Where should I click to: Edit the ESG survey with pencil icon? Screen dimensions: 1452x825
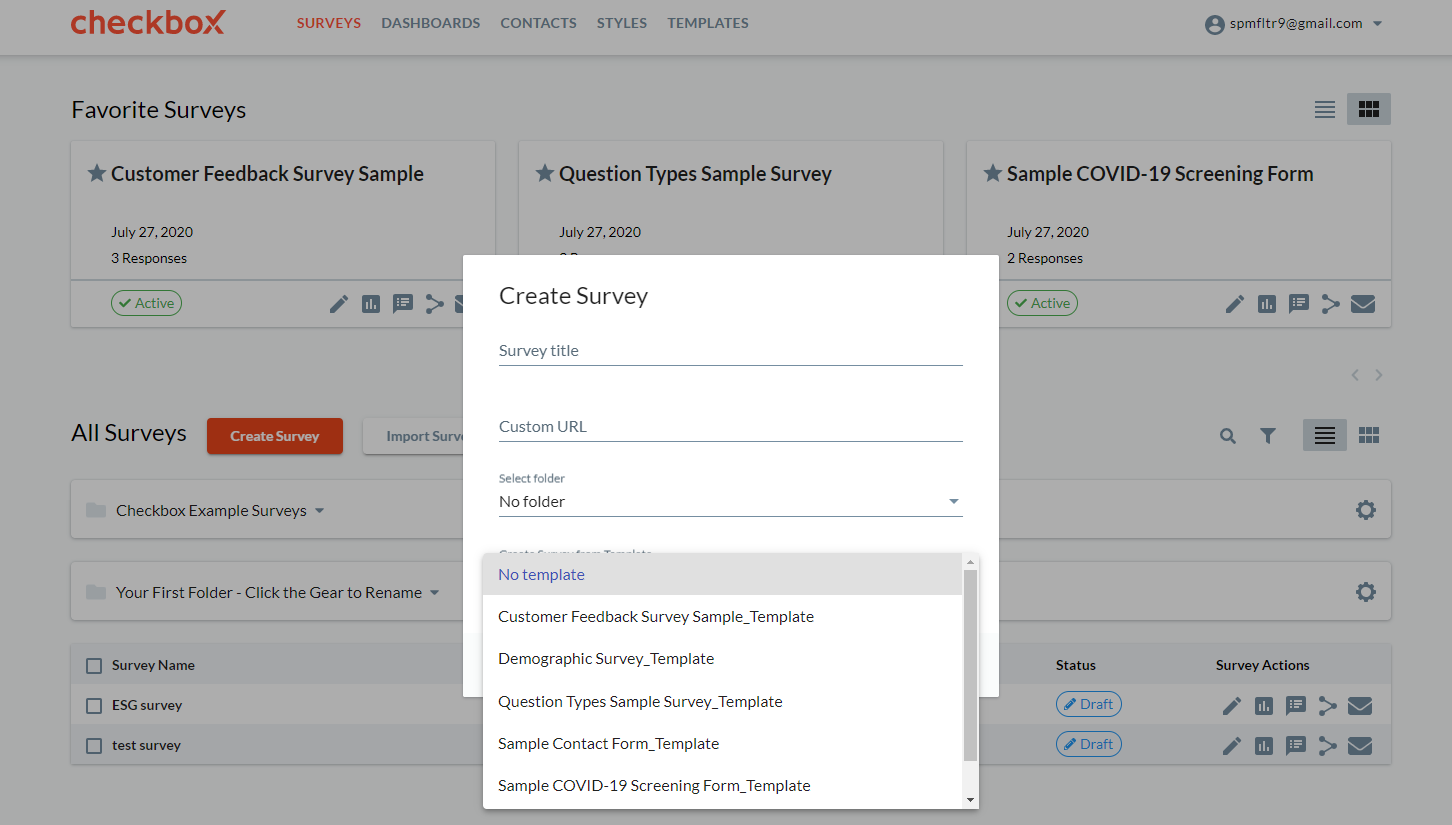click(x=1232, y=706)
